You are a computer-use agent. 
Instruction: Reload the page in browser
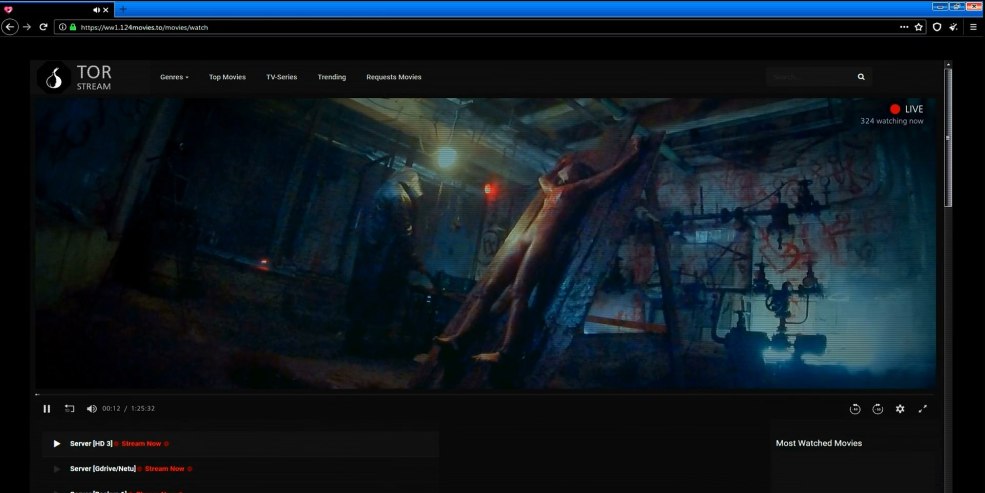[43, 27]
